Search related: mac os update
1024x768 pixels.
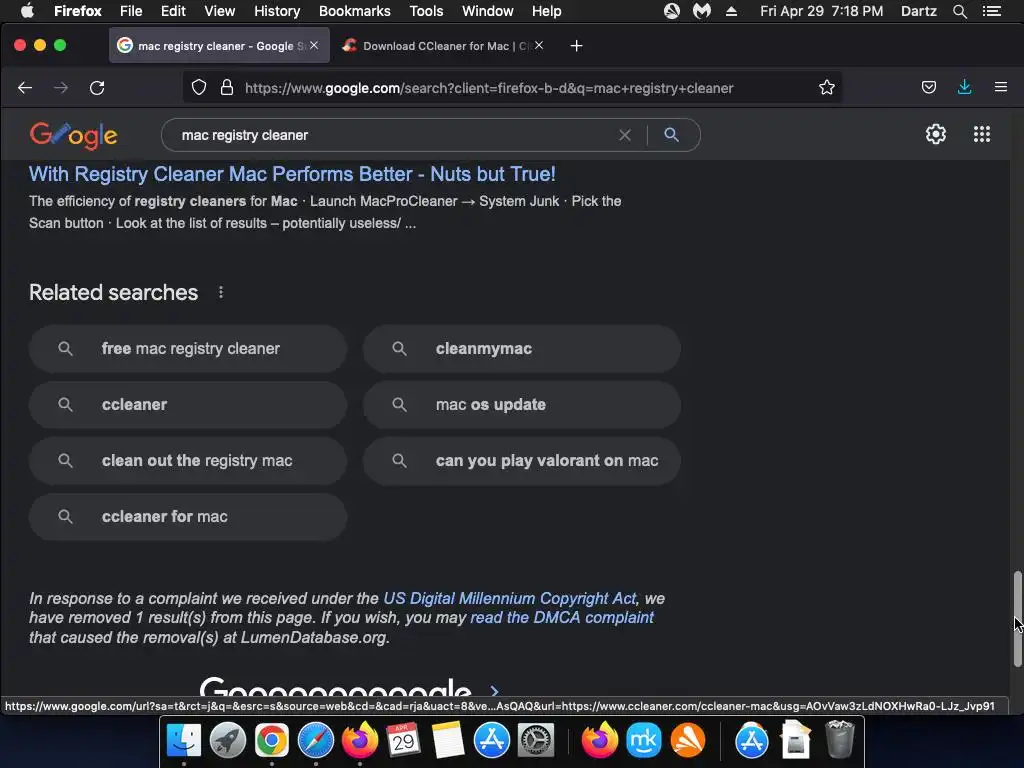[x=522, y=405]
